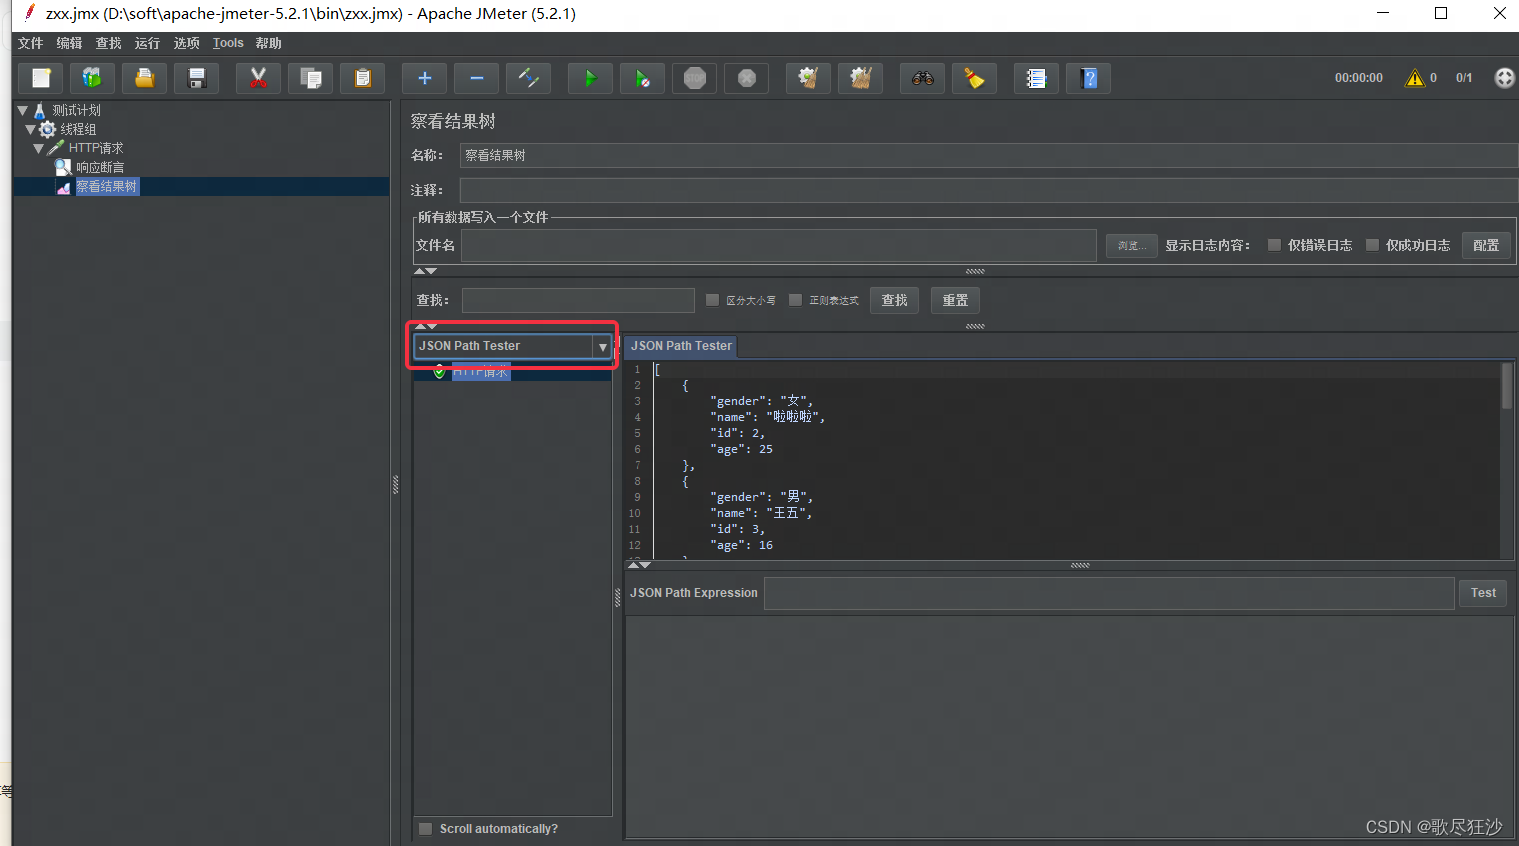Open the Function Helper dialog icon

(1036, 78)
